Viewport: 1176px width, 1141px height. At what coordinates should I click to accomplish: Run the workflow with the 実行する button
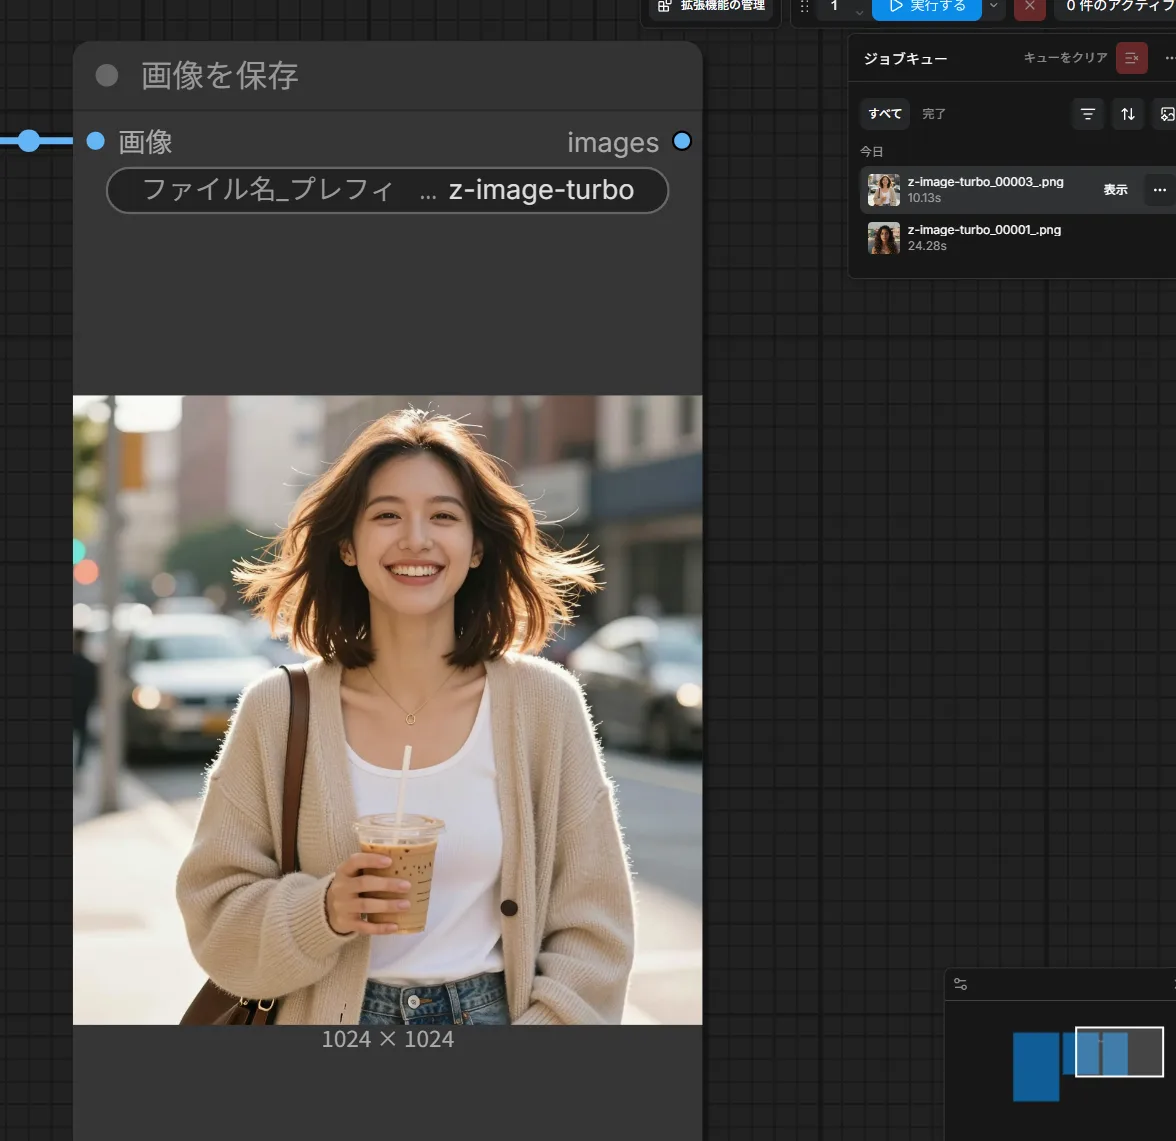(926, 8)
